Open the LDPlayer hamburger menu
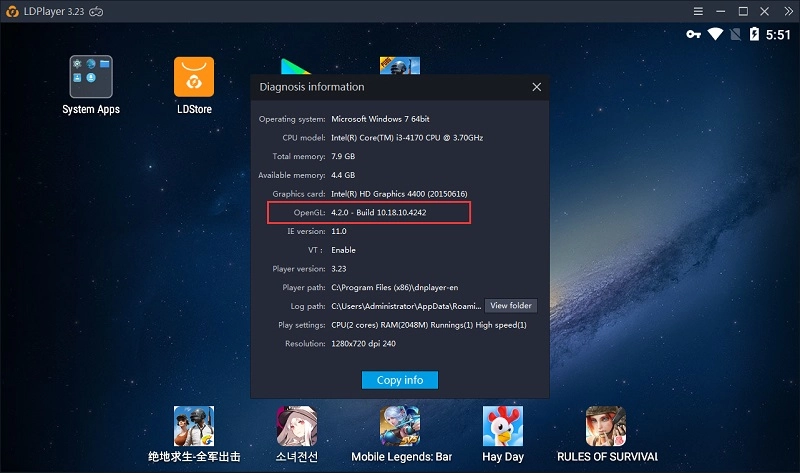Screen dimensions: 800x473 point(698,11)
